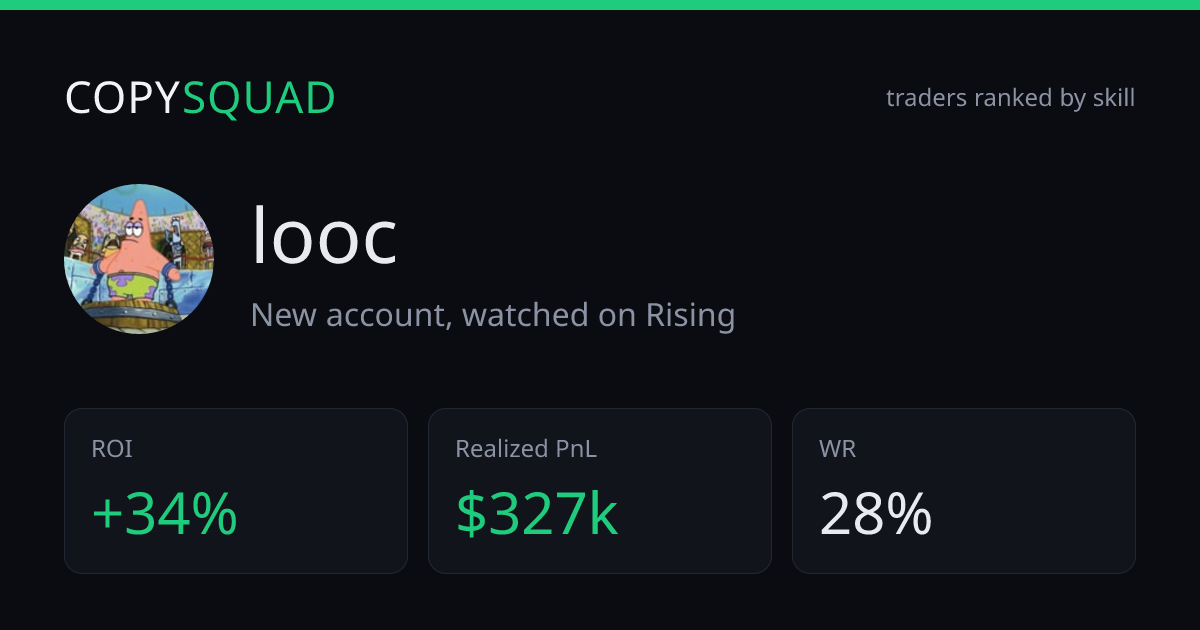Select the WR stat card
Image resolution: width=1200 pixels, height=630 pixels.
click(964, 491)
